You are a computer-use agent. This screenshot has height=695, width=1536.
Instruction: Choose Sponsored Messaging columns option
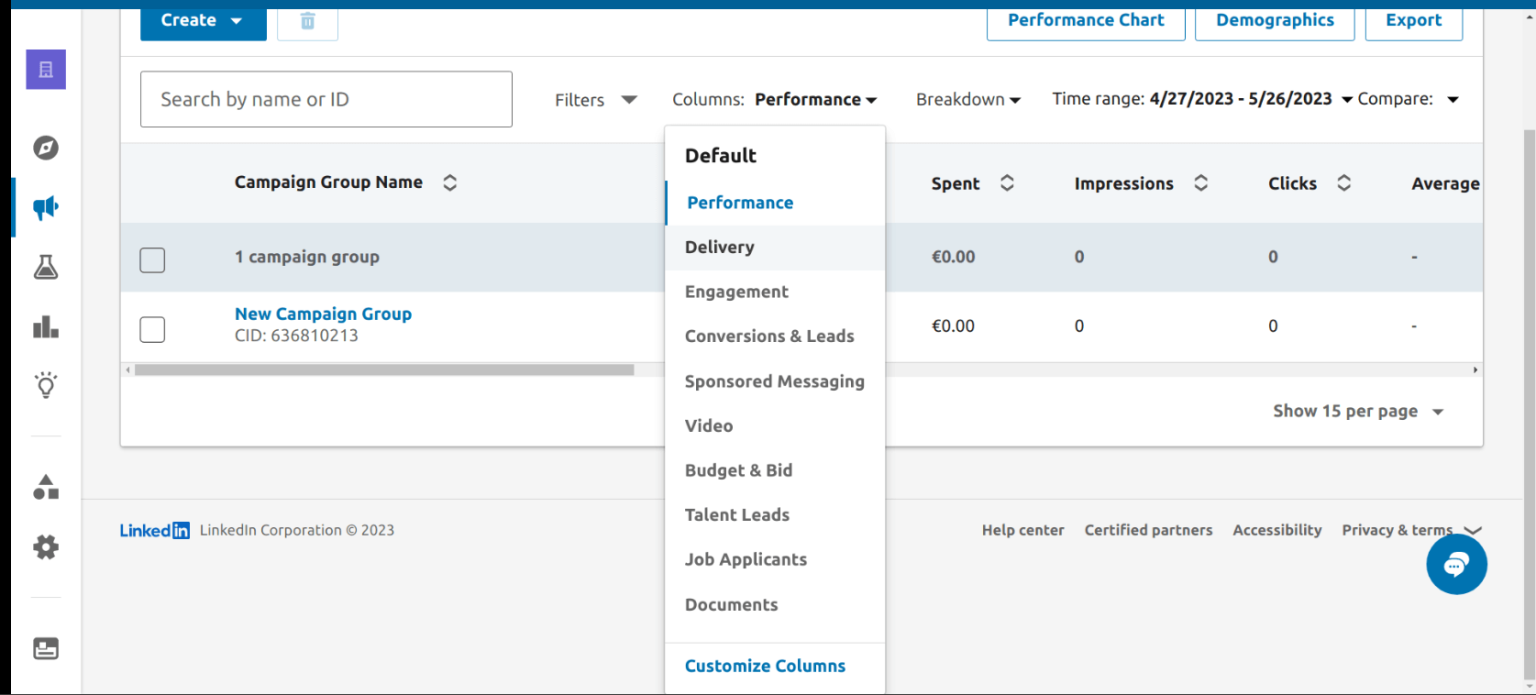tap(775, 381)
